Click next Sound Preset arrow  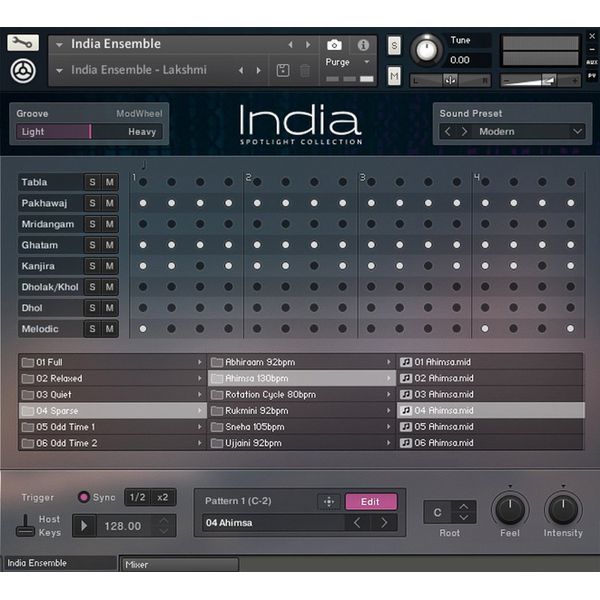[464, 132]
